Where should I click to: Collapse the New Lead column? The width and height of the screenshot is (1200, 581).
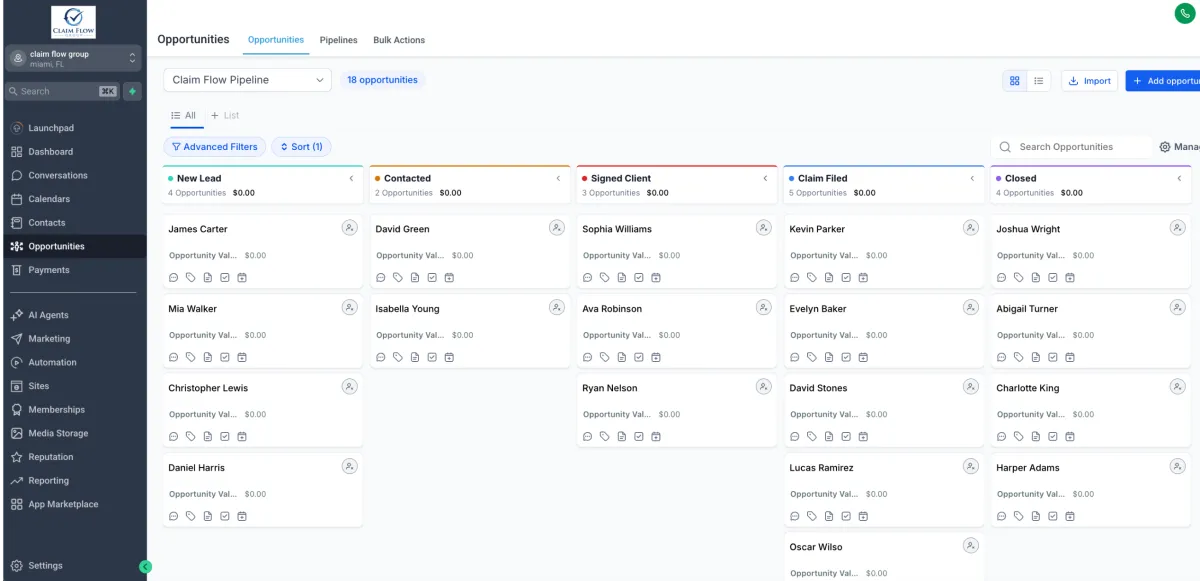351,179
